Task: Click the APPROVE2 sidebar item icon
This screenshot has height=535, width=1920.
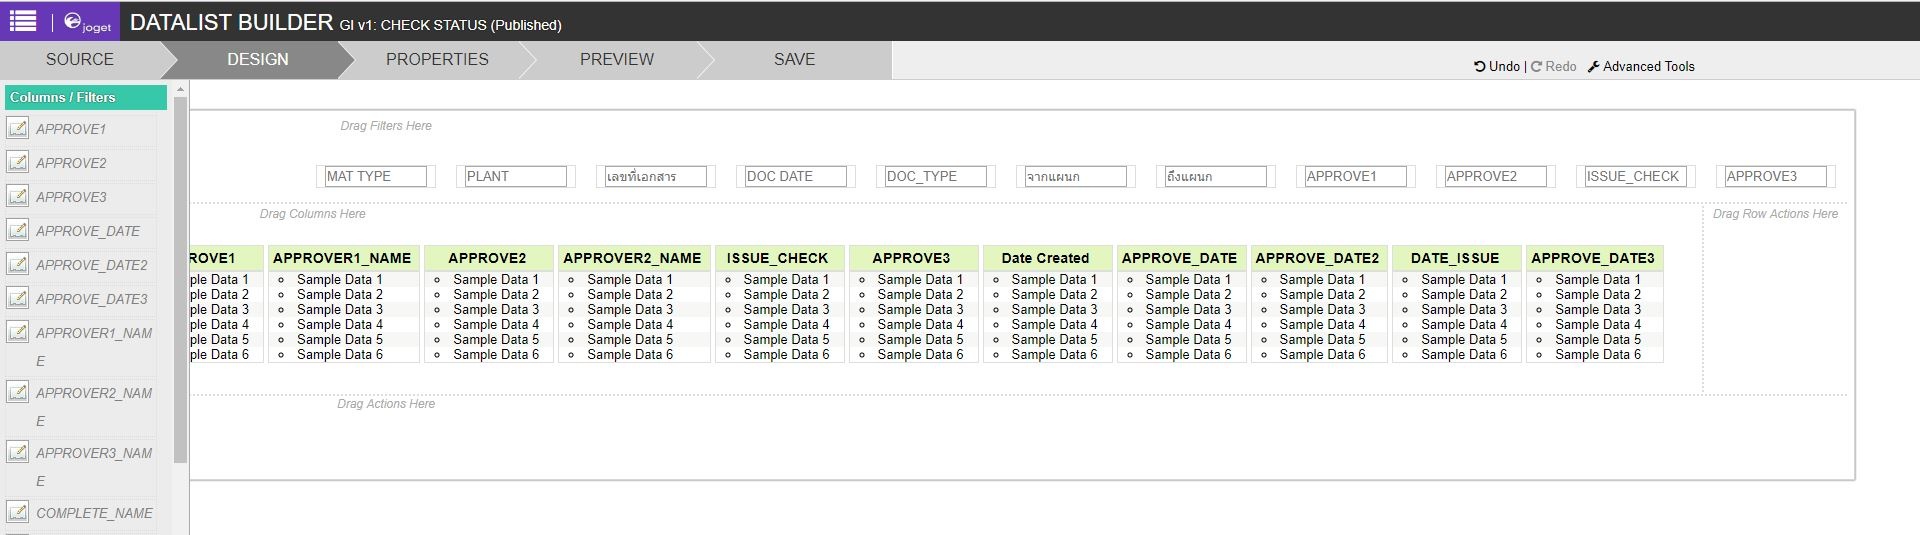Action: [x=18, y=162]
